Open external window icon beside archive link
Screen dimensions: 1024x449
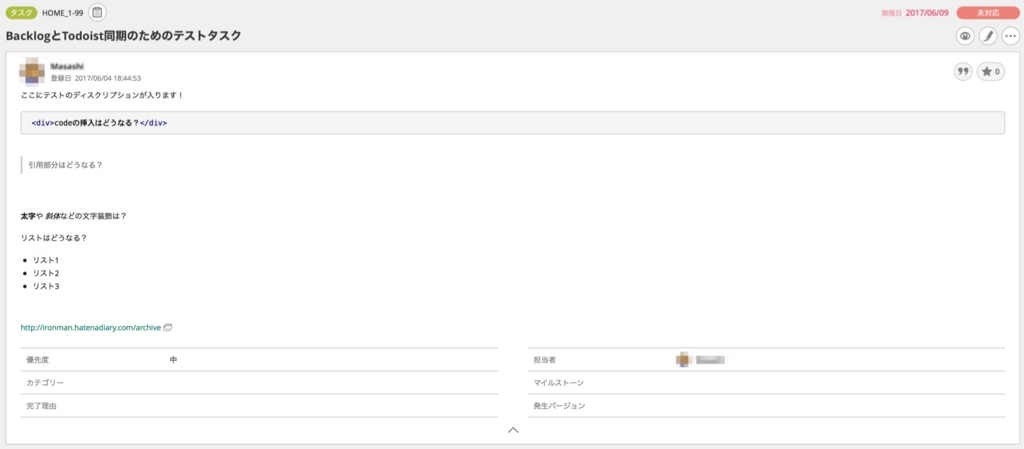pyautogui.click(x=168, y=328)
